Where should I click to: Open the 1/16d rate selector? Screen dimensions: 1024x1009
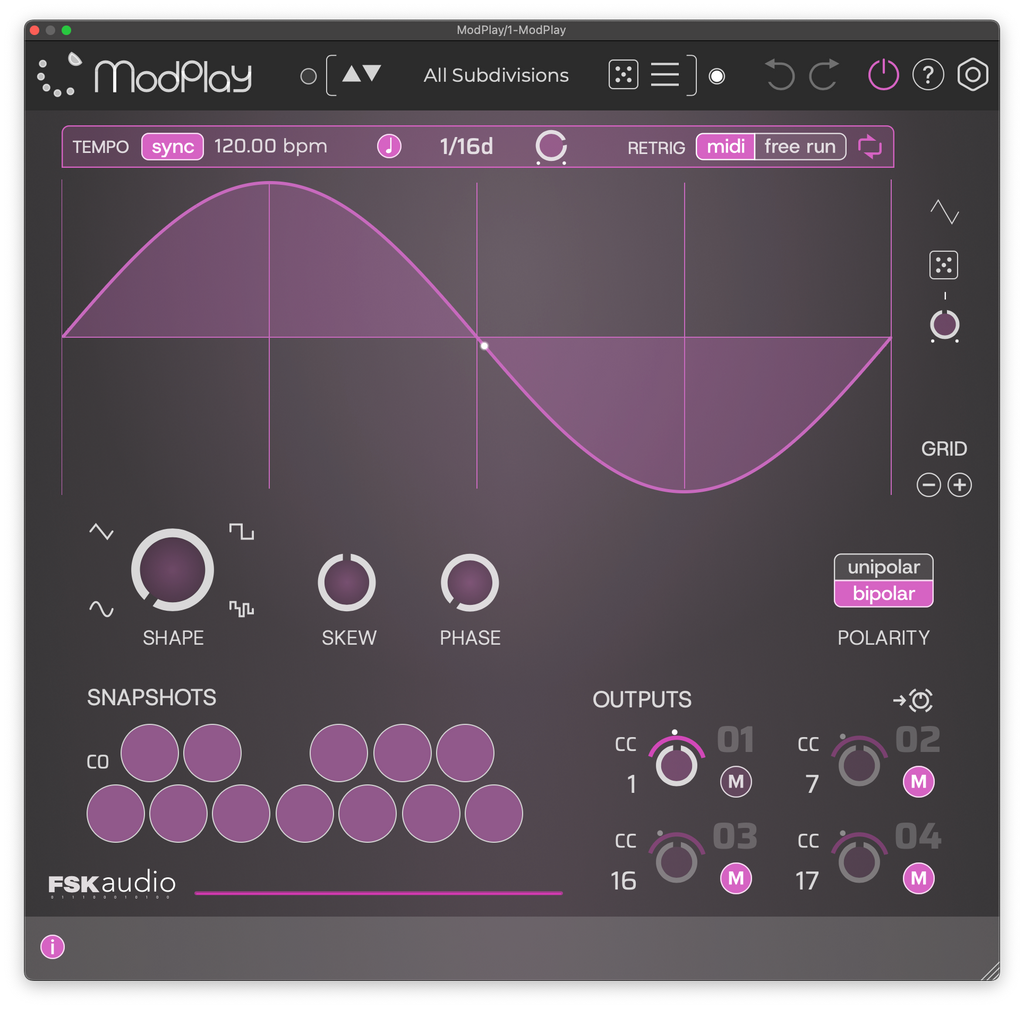466,146
